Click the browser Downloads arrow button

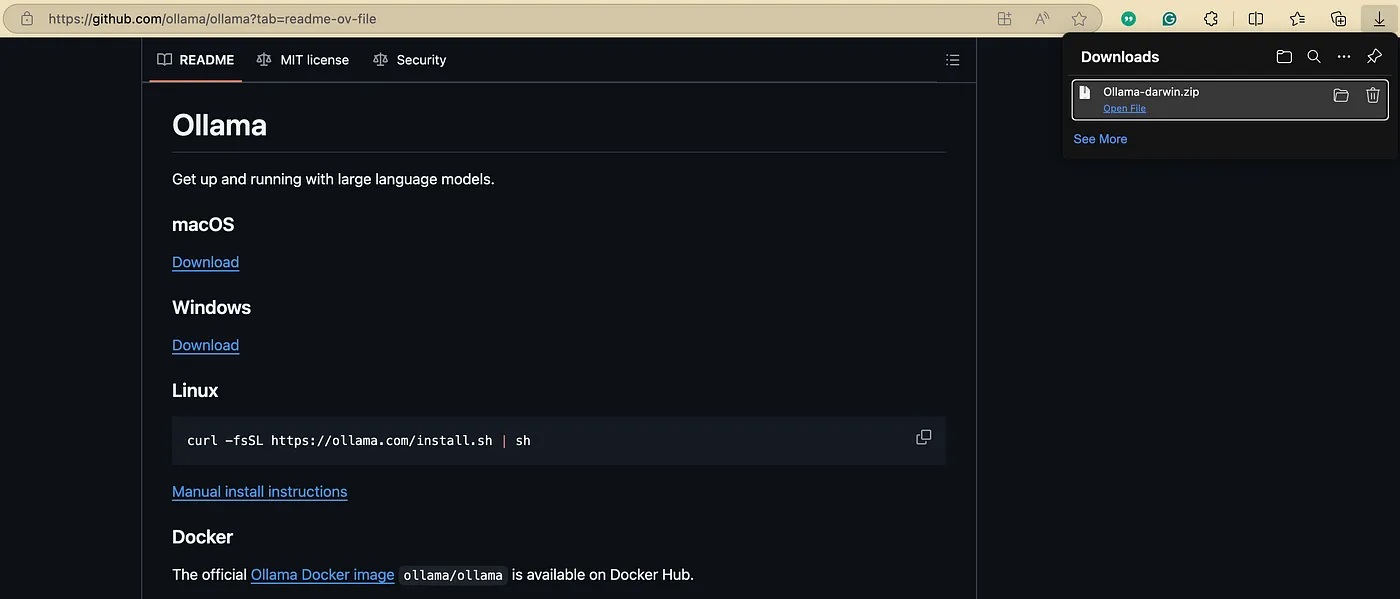pos(1379,19)
